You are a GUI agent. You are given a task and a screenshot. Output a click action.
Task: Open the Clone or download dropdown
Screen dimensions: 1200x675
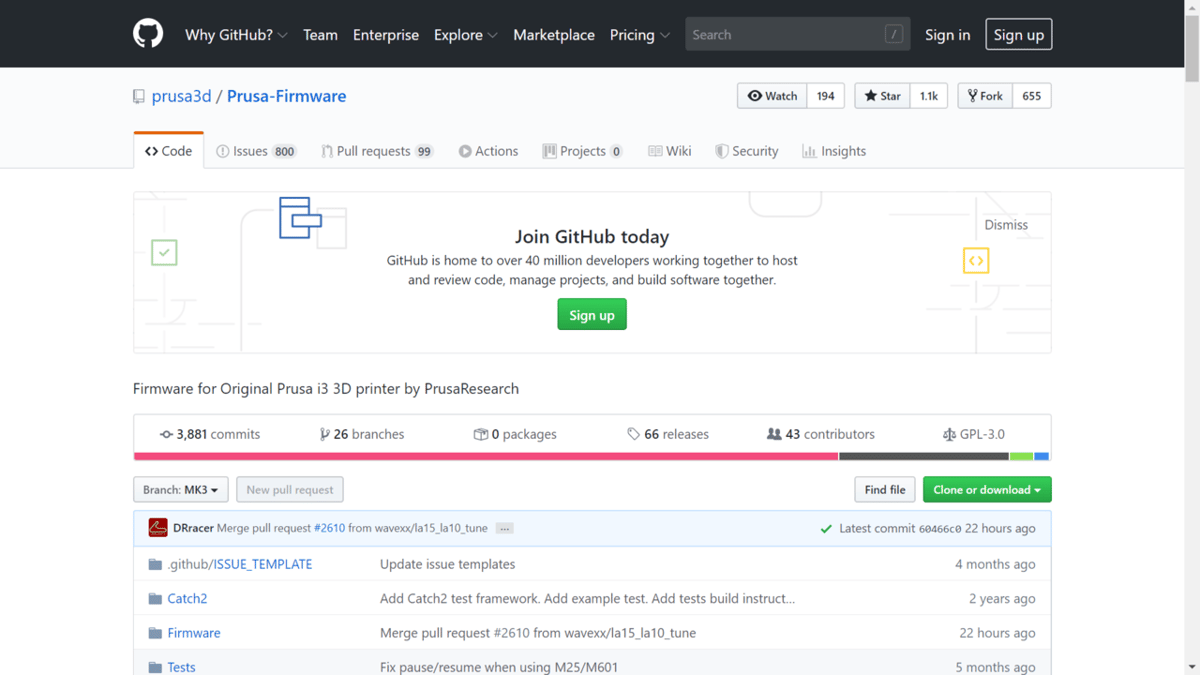pos(987,490)
